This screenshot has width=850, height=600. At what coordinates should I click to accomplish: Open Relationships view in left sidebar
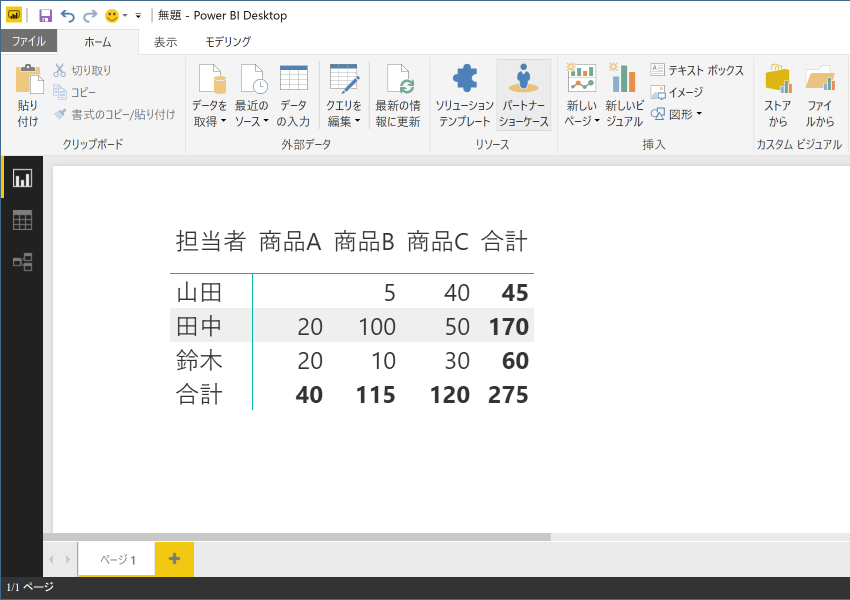pyautogui.click(x=22, y=262)
